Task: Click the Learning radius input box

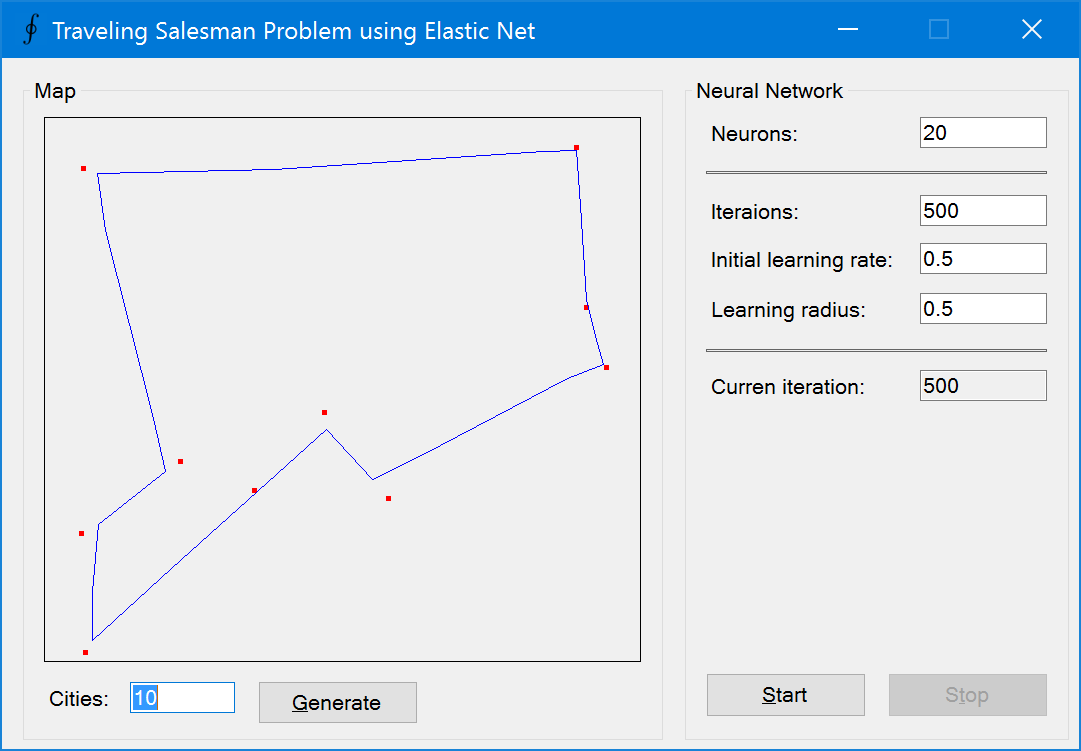Action: click(982, 308)
